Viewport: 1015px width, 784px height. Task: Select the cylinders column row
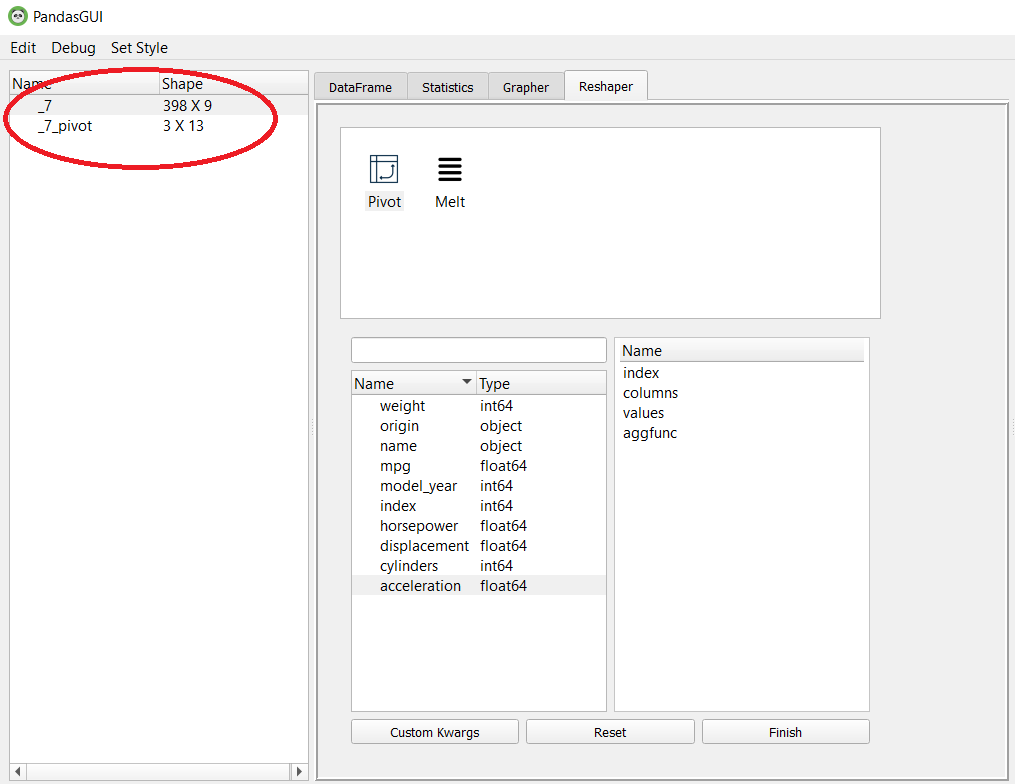pos(478,566)
